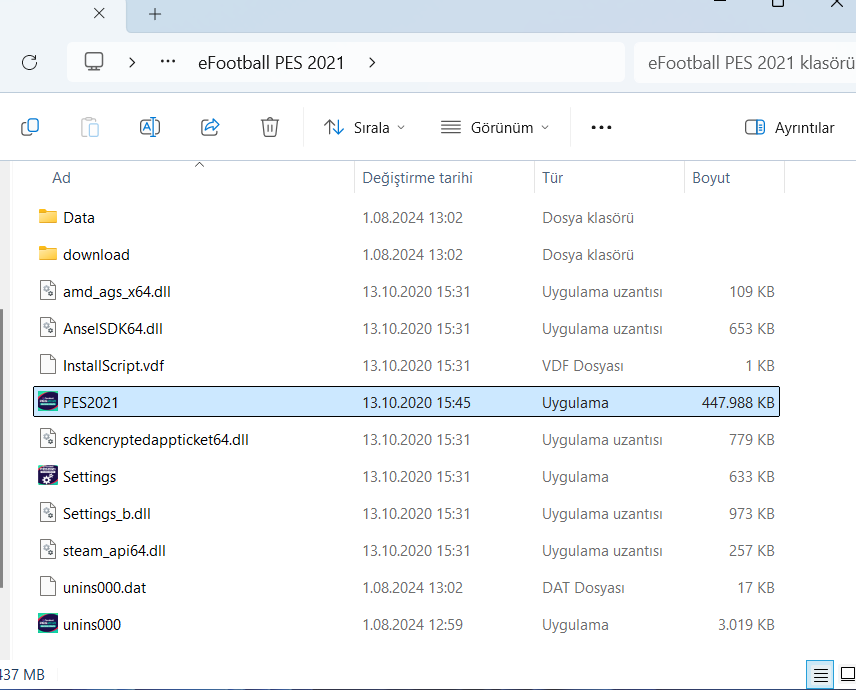Select the PES2021 application icon
Image resolution: width=856 pixels, height=690 pixels.
click(x=48, y=402)
